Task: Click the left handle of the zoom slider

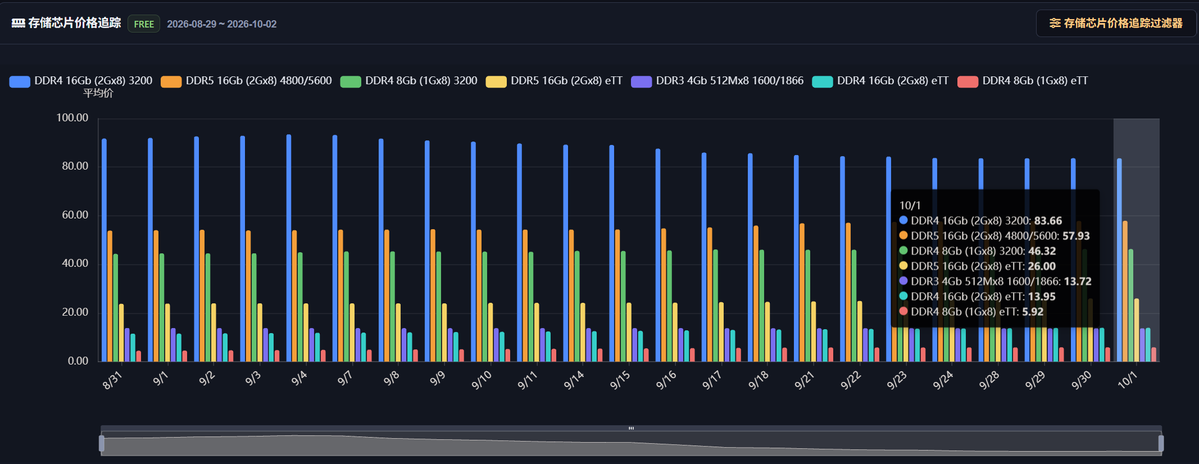Action: pos(102,443)
